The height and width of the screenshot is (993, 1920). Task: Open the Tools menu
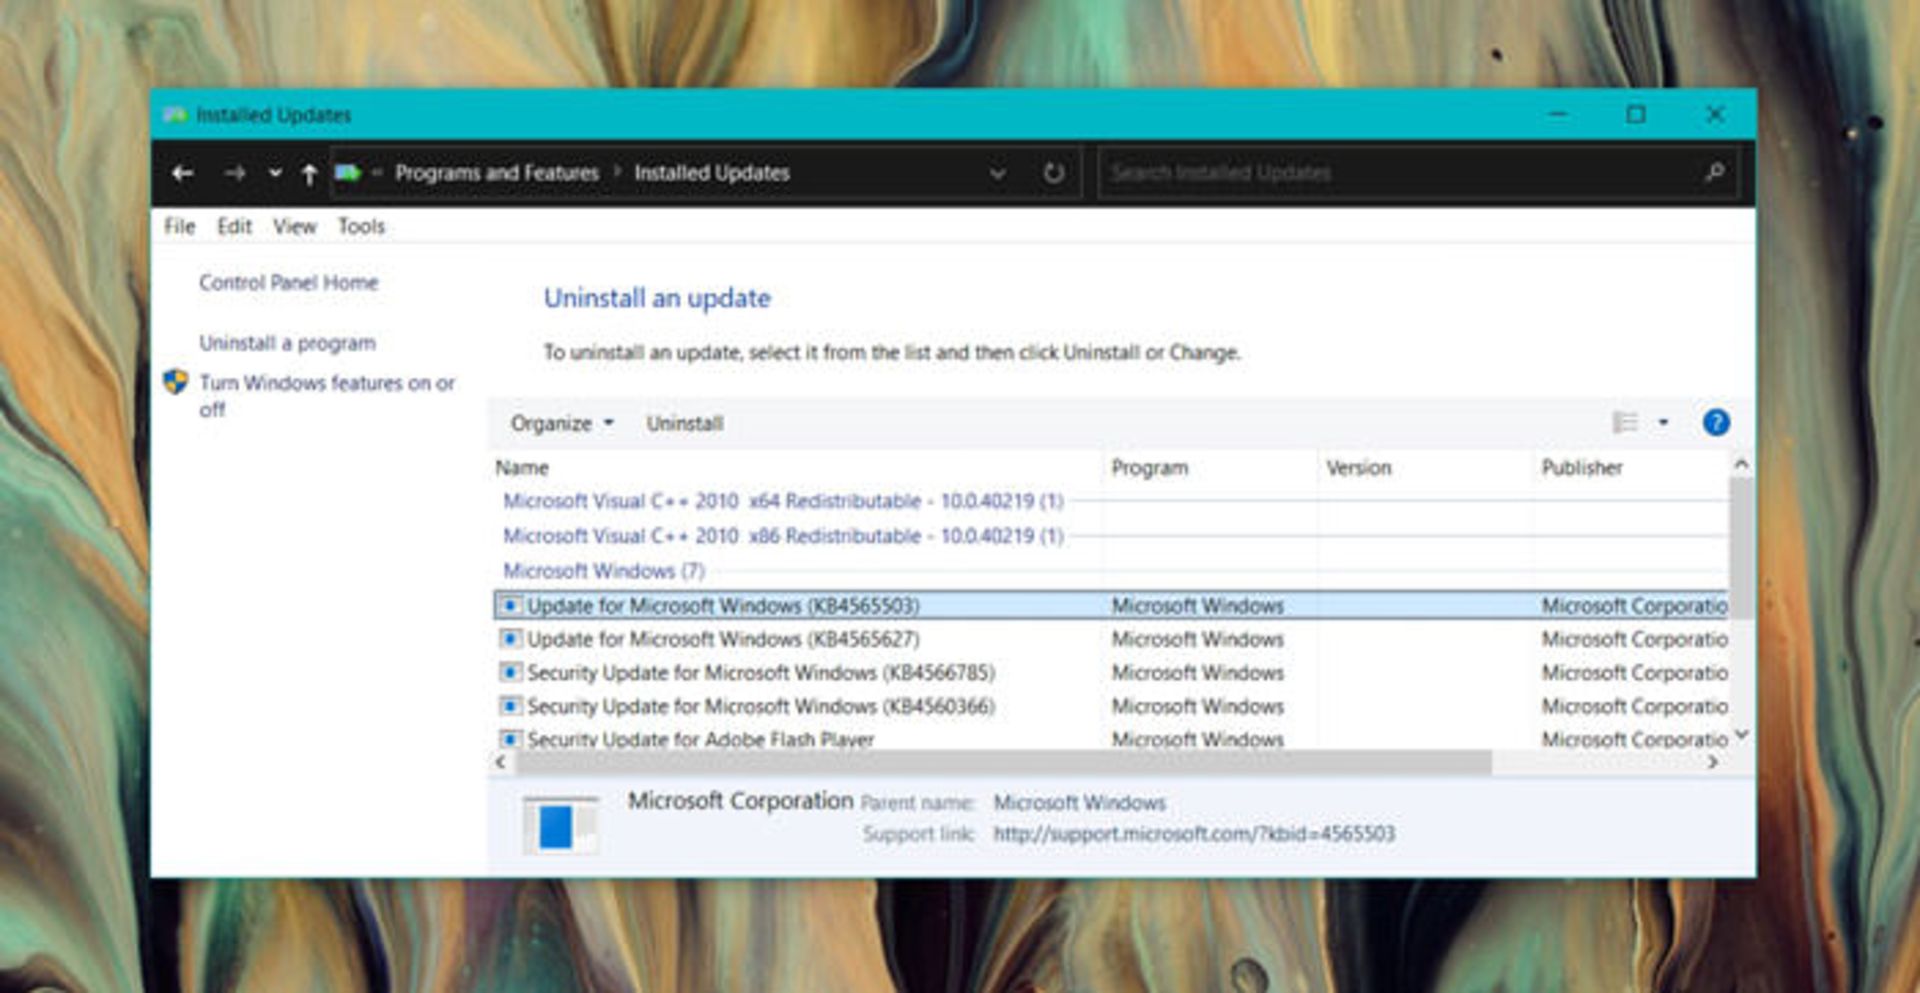click(361, 226)
